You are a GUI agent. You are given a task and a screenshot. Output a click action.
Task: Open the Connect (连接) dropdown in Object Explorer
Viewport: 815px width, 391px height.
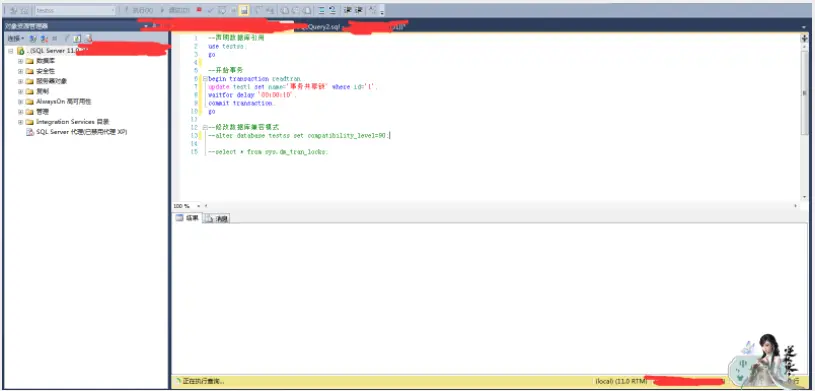coord(16,39)
